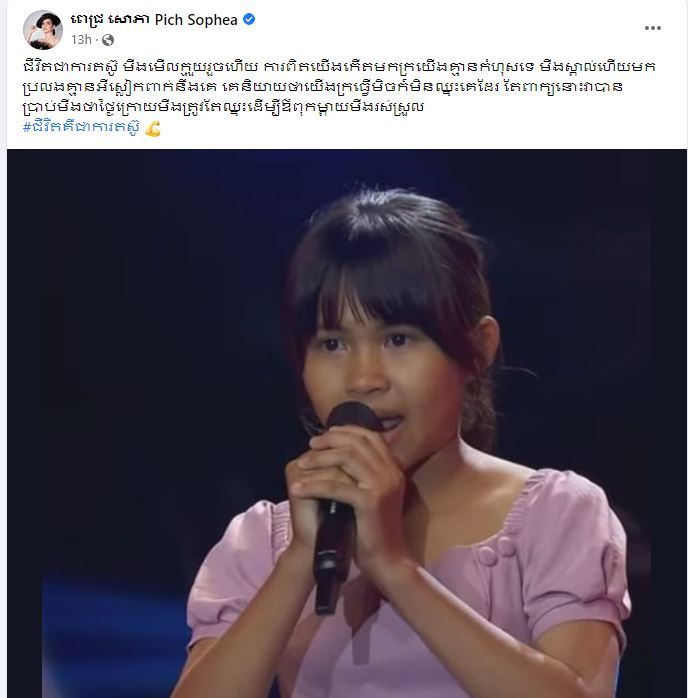Follow the blue Khmer hashtag link

point(81,128)
